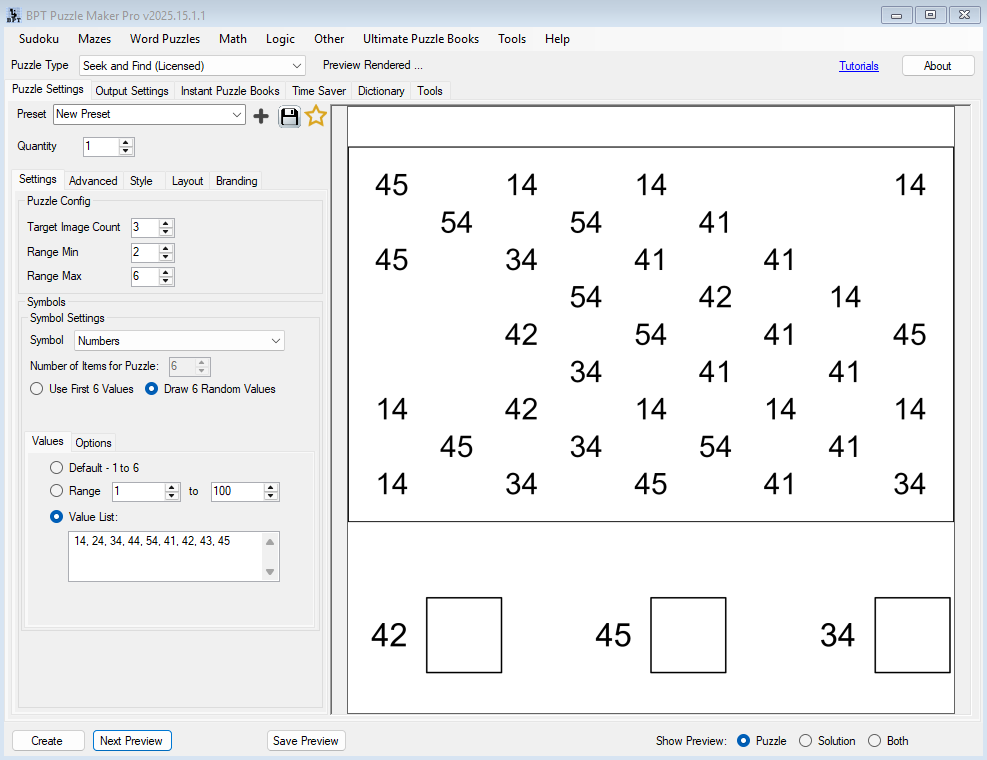This screenshot has width=987, height=760.
Task: Open the Branding tab
Action: click(237, 181)
